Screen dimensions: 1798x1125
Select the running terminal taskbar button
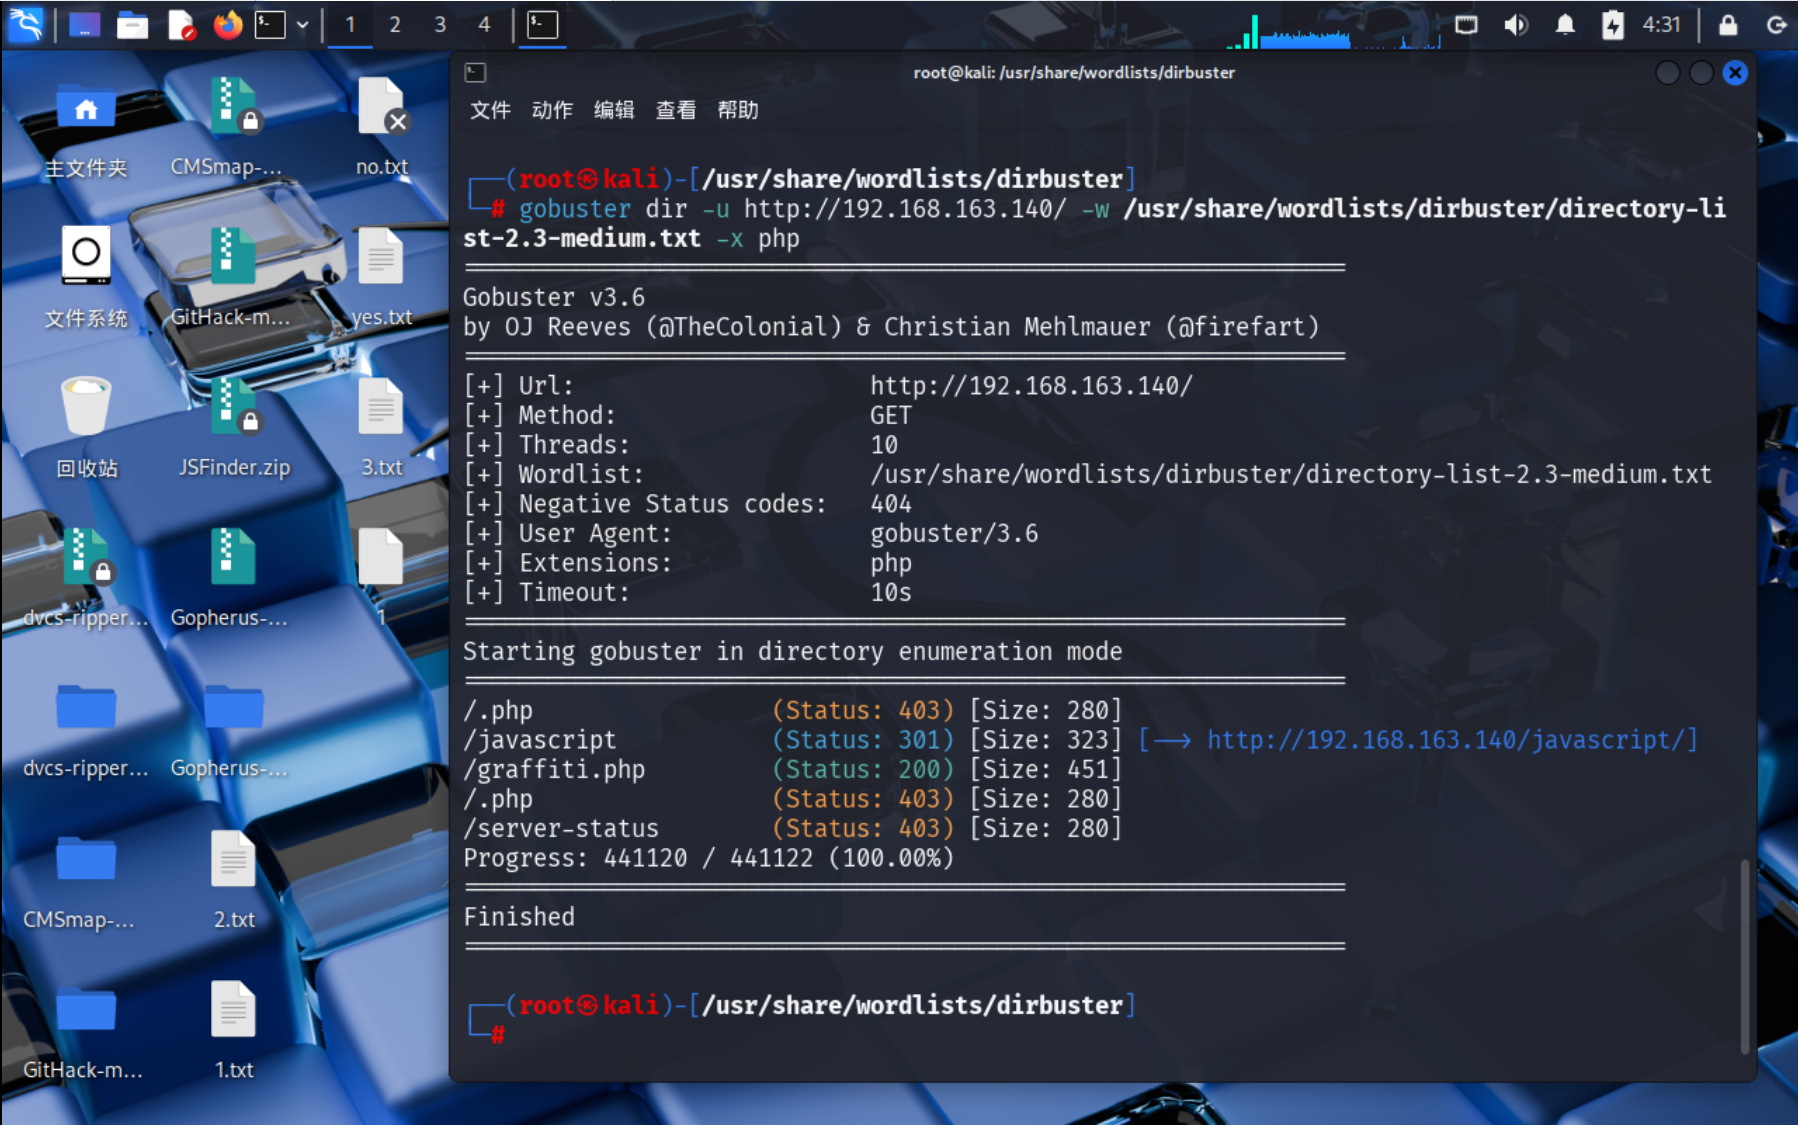pos(542,25)
